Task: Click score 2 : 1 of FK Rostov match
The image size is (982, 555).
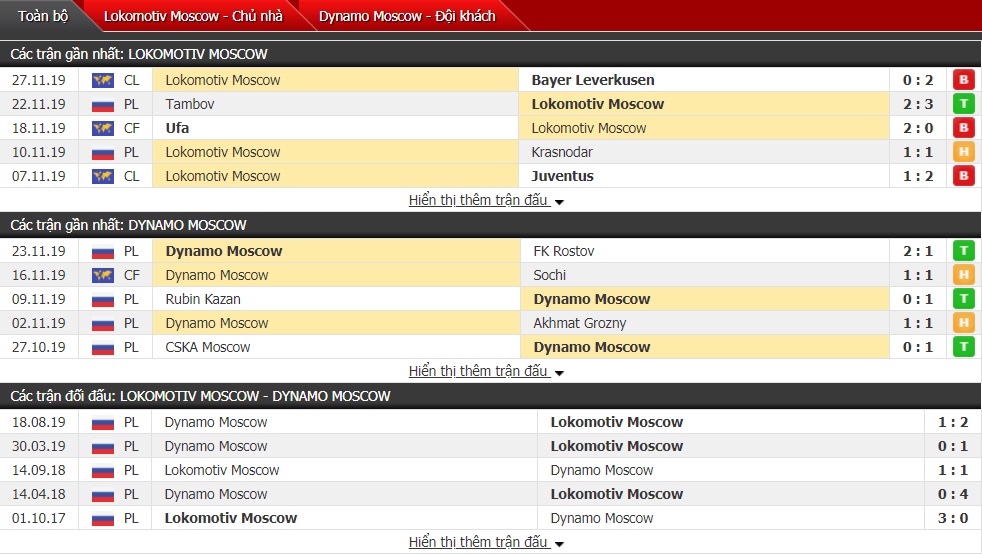Action: pos(918,251)
